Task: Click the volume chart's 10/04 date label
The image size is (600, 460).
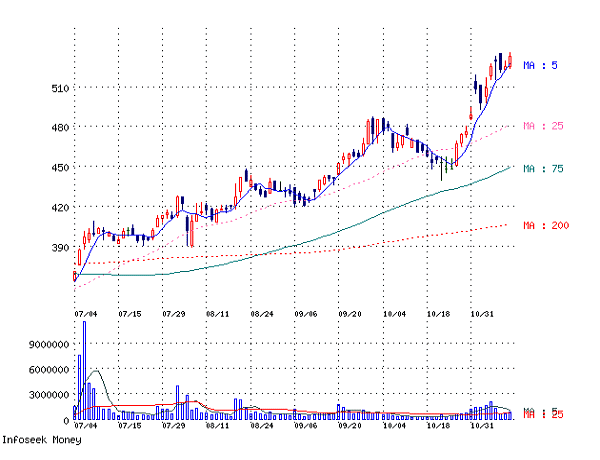Action: coord(394,426)
